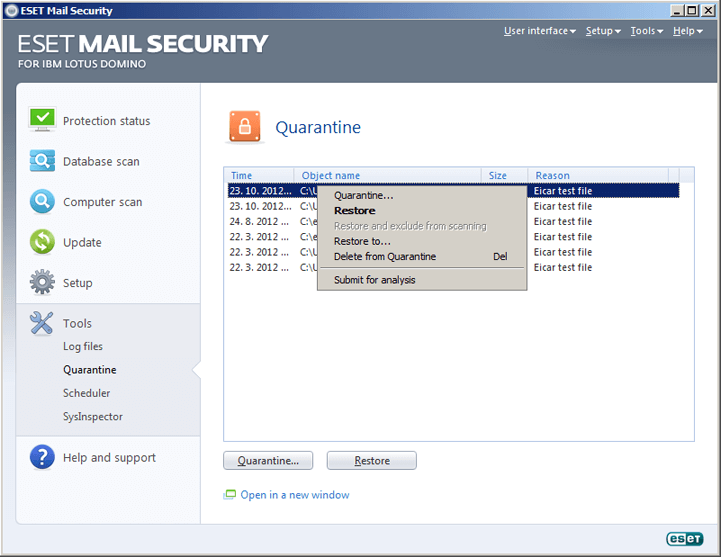Open Log files under Tools
The width and height of the screenshot is (721, 557).
click(83, 346)
